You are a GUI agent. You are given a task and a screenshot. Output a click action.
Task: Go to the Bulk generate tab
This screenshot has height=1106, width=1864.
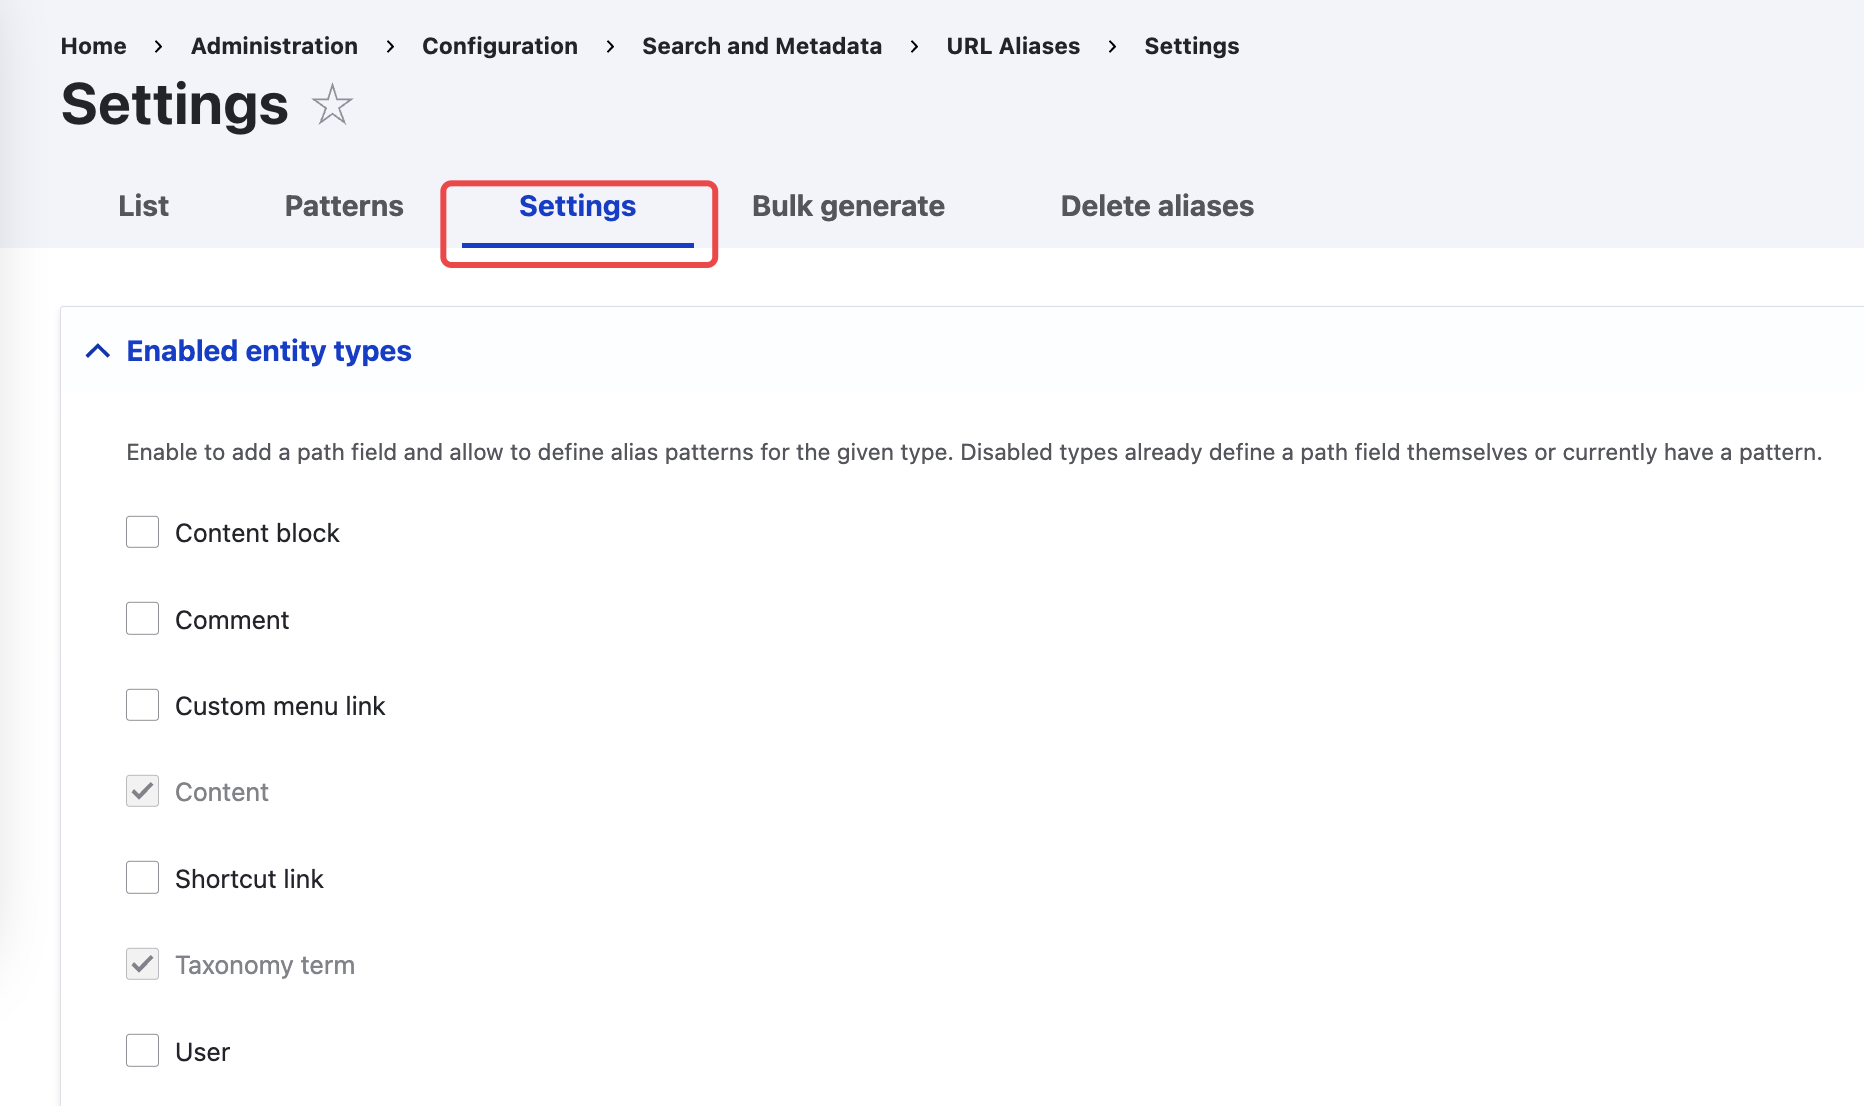(x=848, y=206)
